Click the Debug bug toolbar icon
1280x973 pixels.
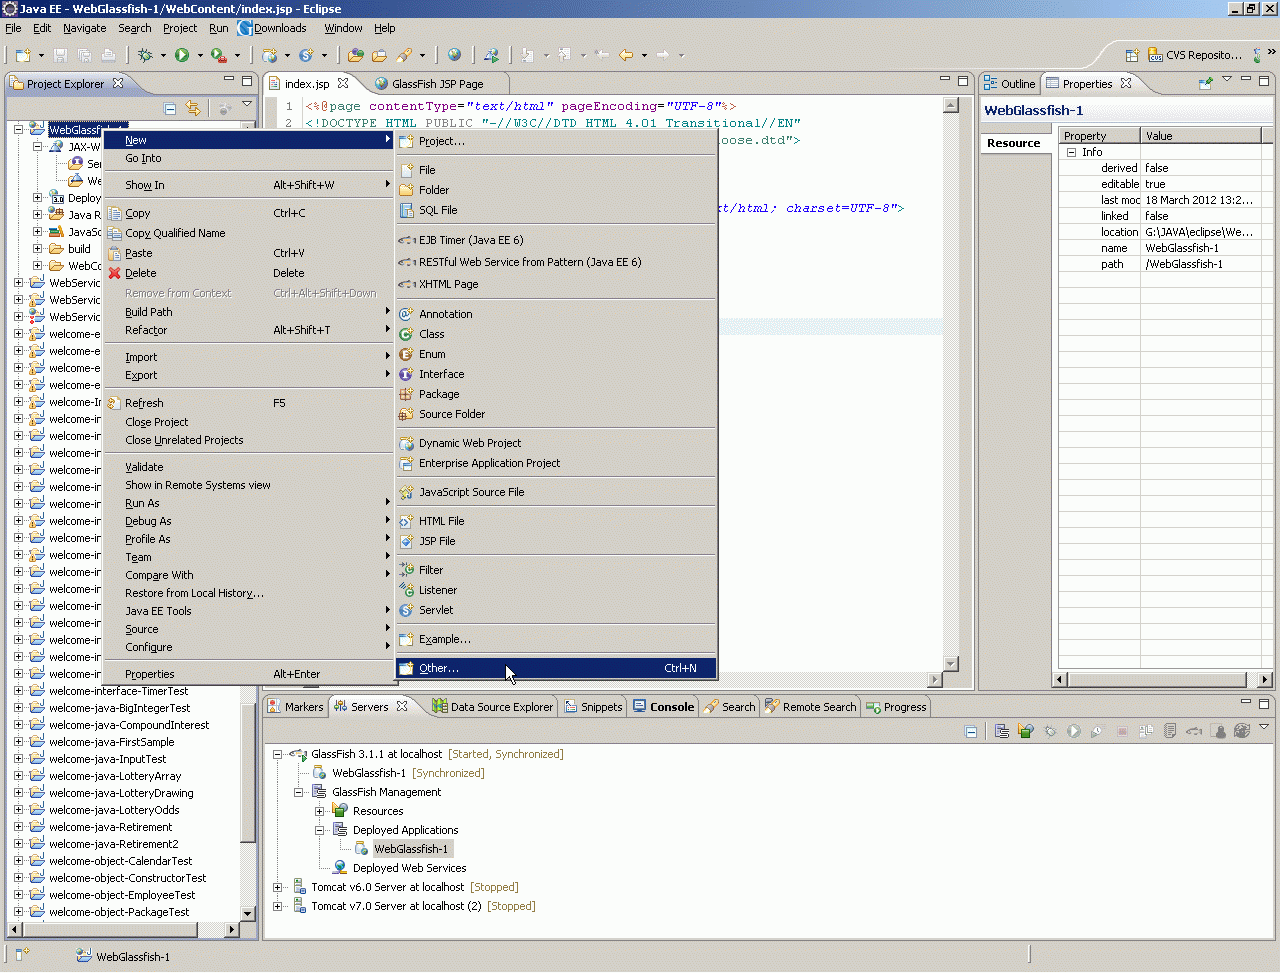[145, 55]
